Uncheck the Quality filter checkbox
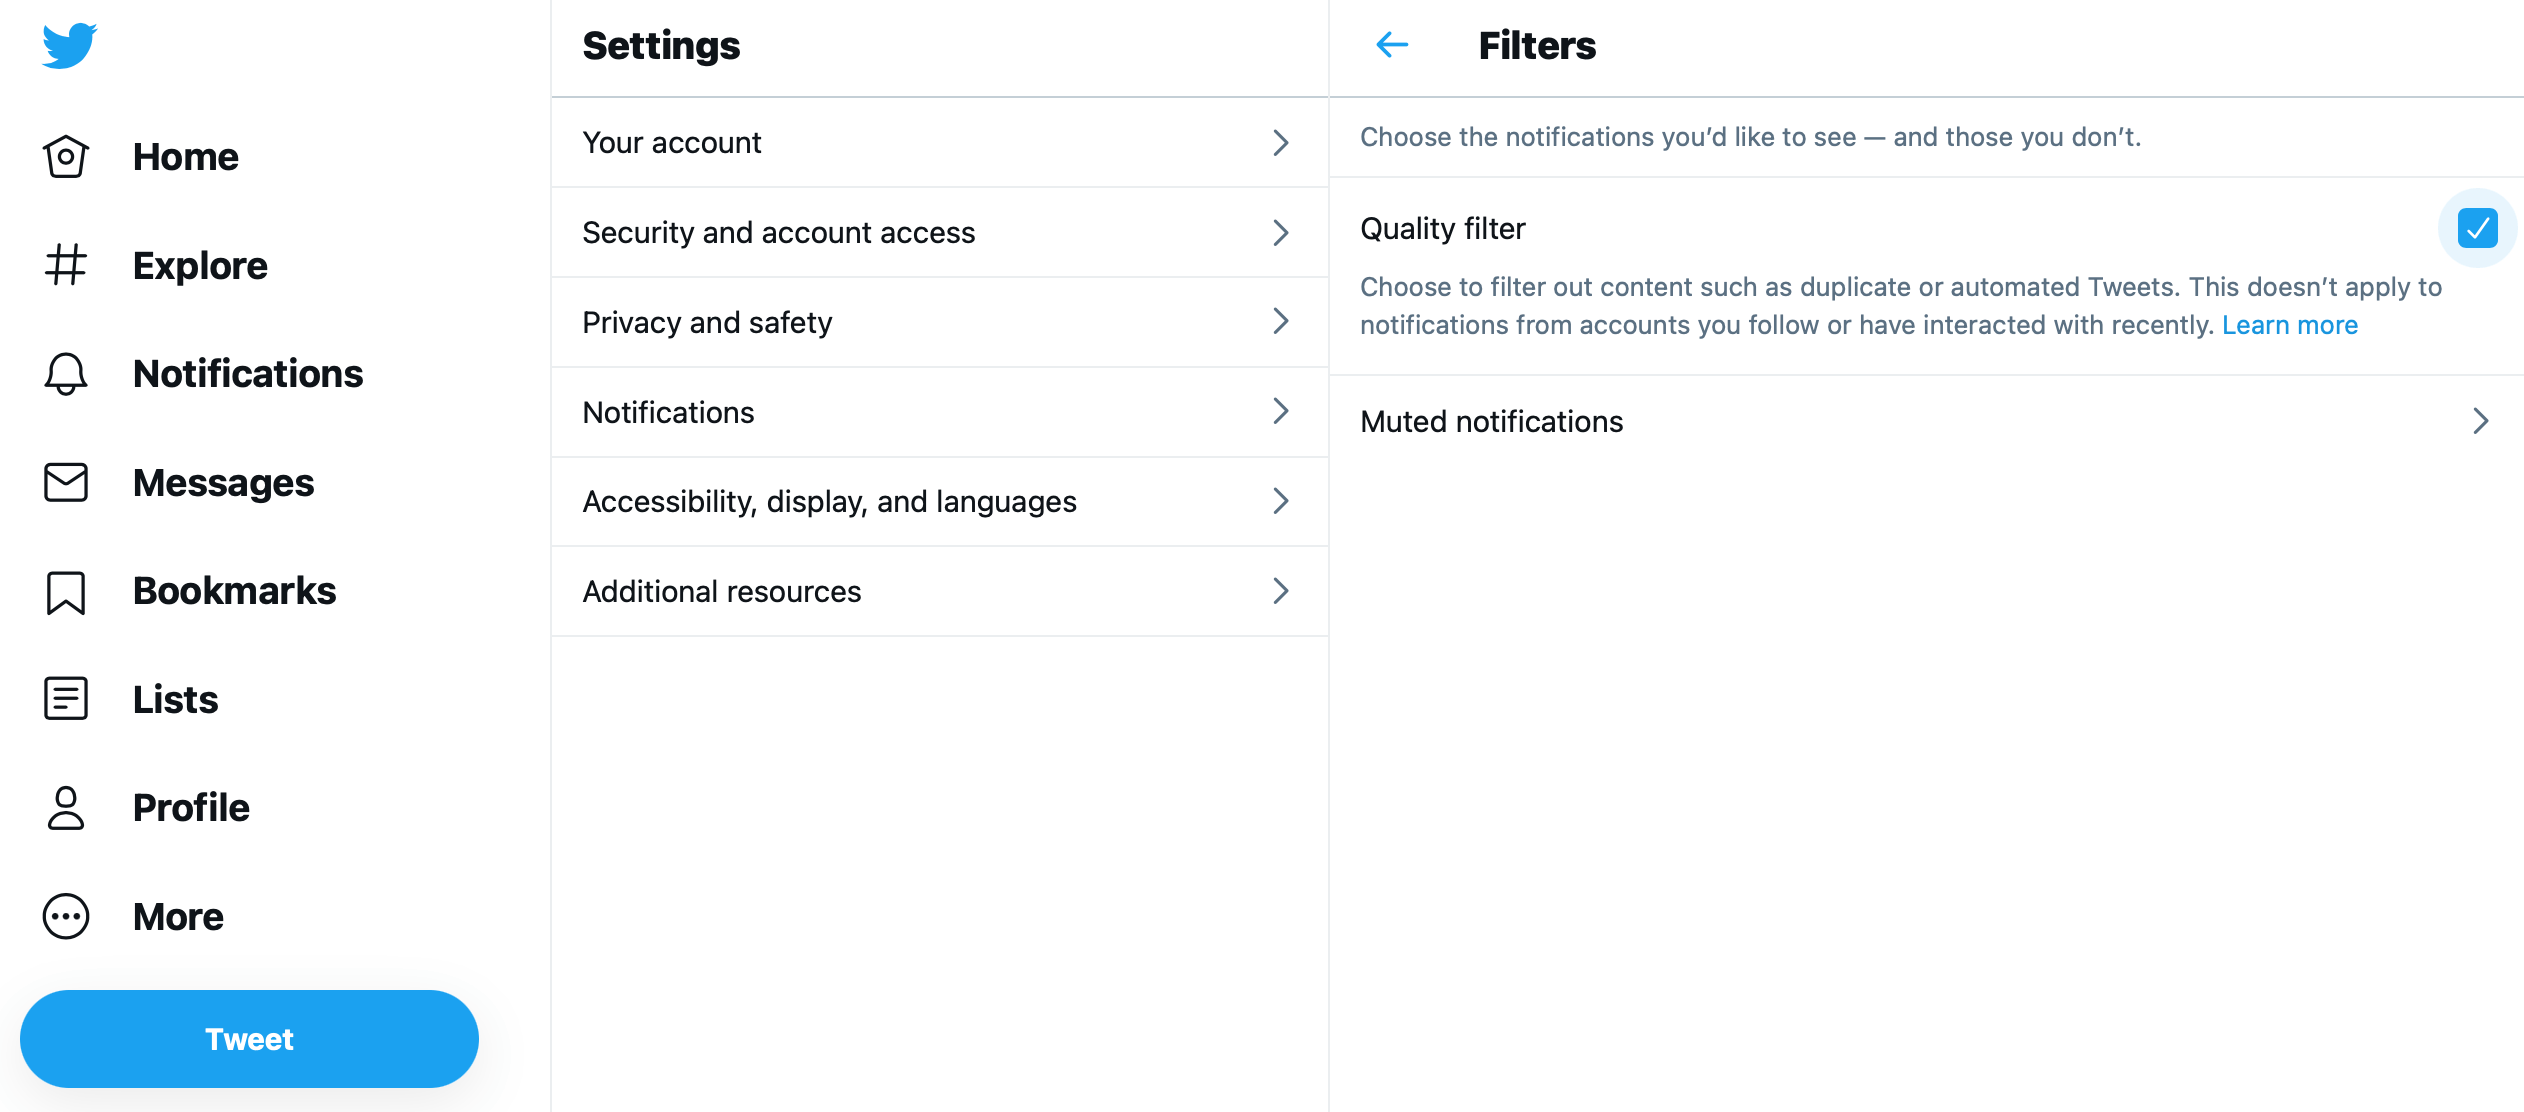 2477,228
